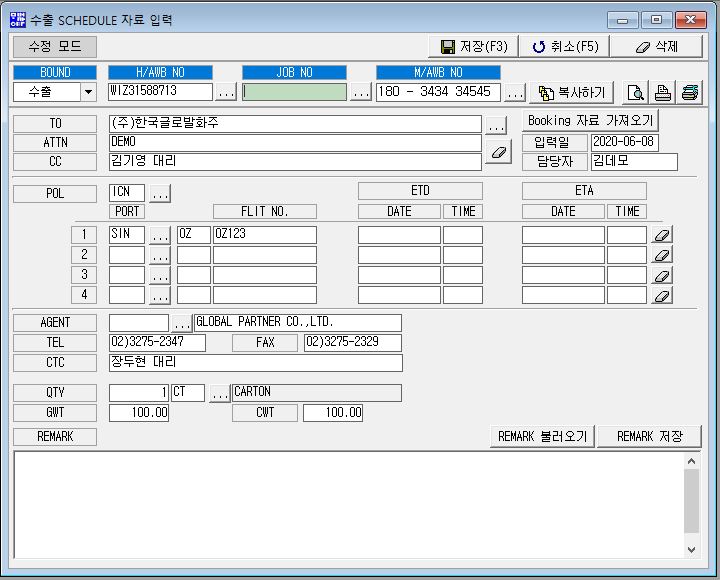Click row 1 flight number field OZ123

coord(265,235)
